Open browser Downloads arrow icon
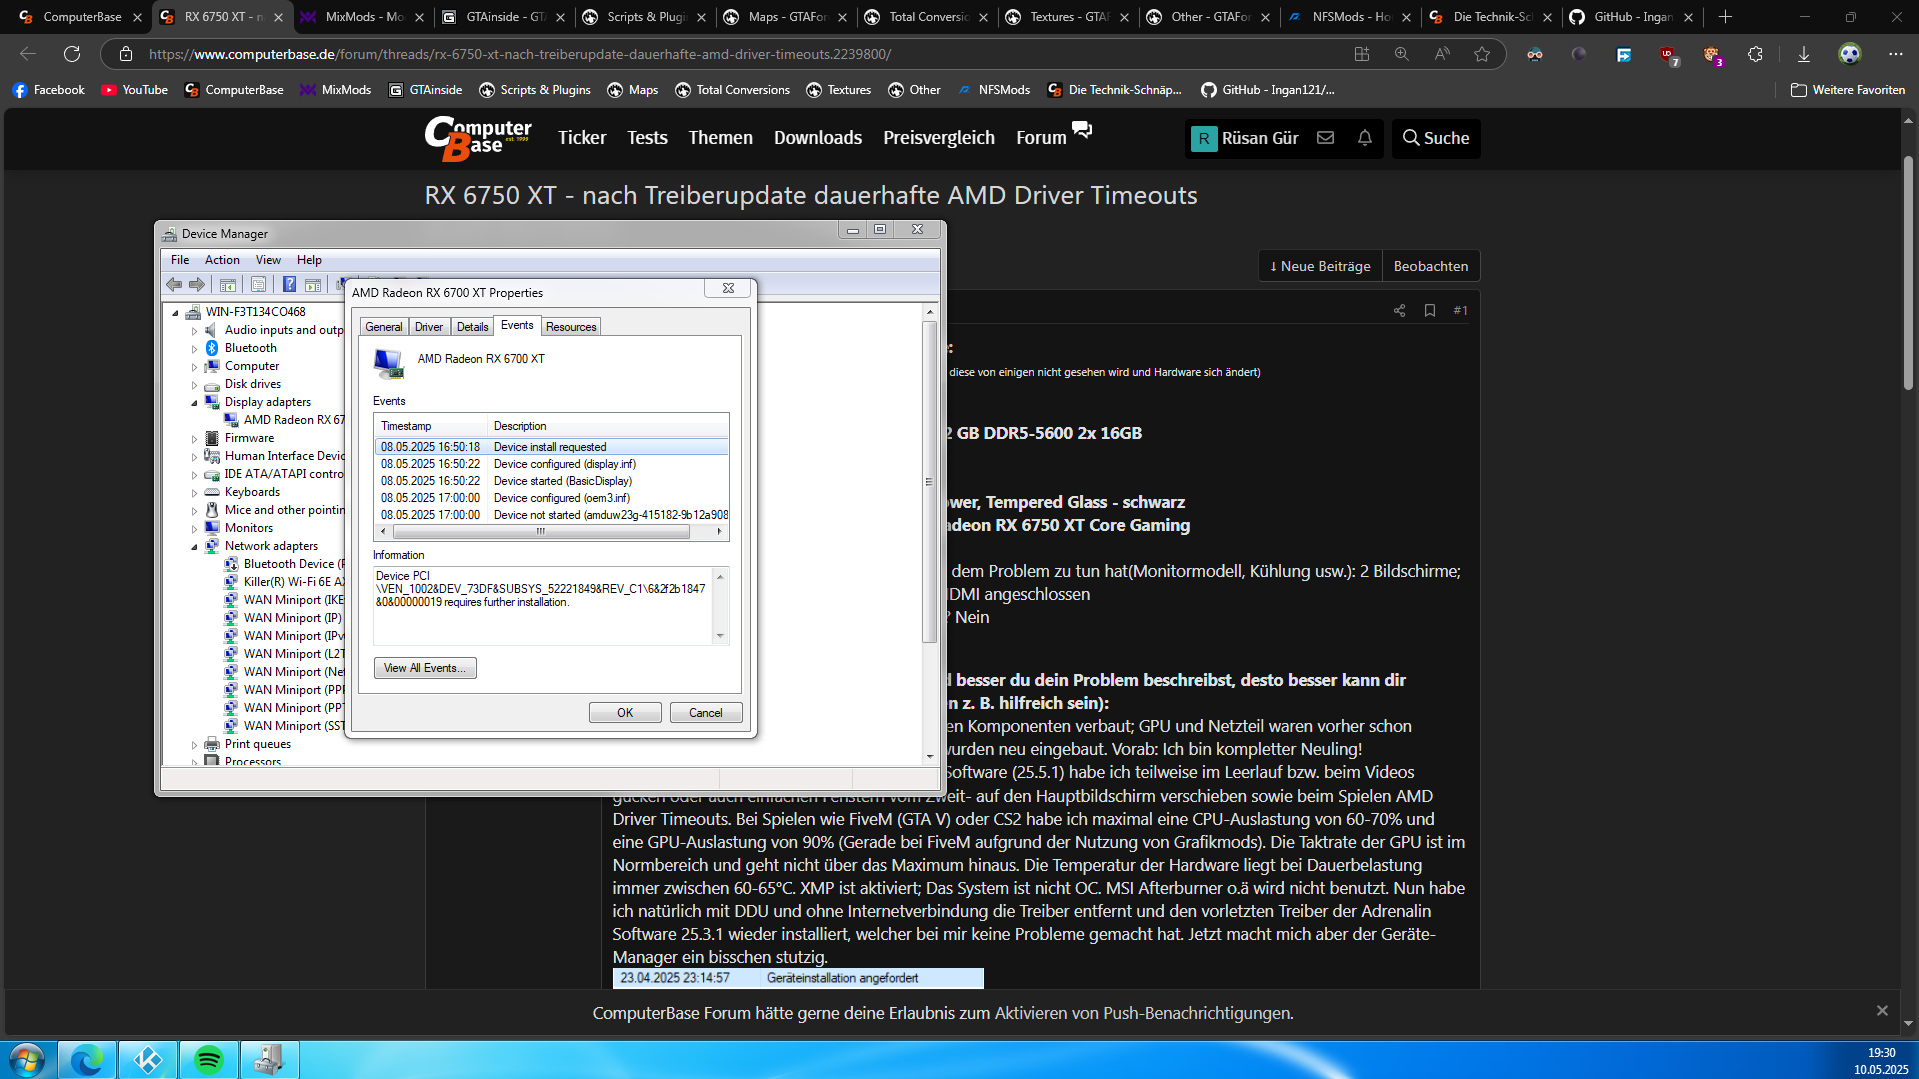This screenshot has width=1919, height=1079. [1804, 54]
